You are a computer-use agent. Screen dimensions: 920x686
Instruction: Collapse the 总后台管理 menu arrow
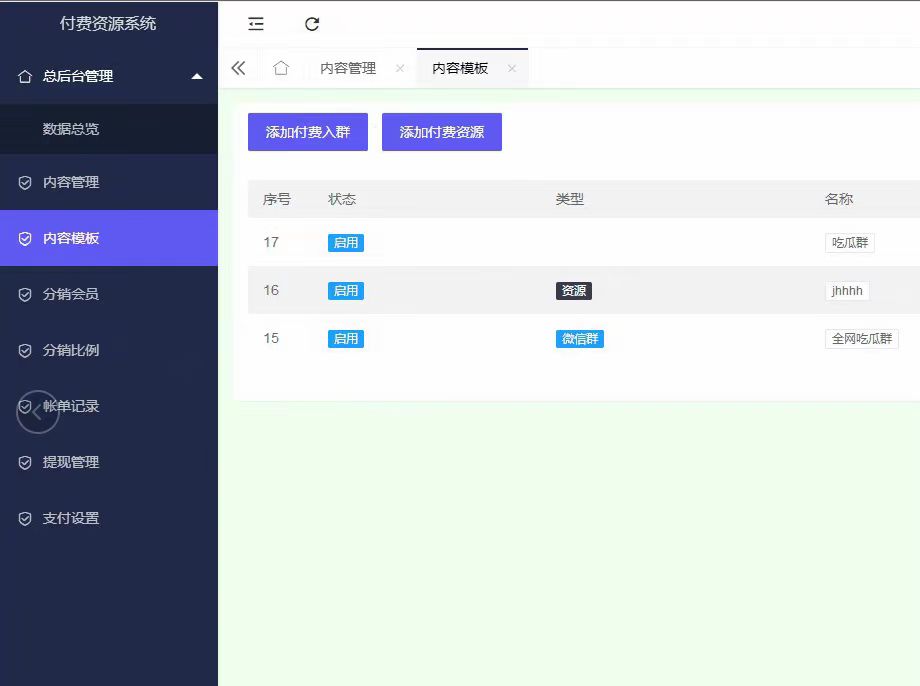click(x=197, y=76)
